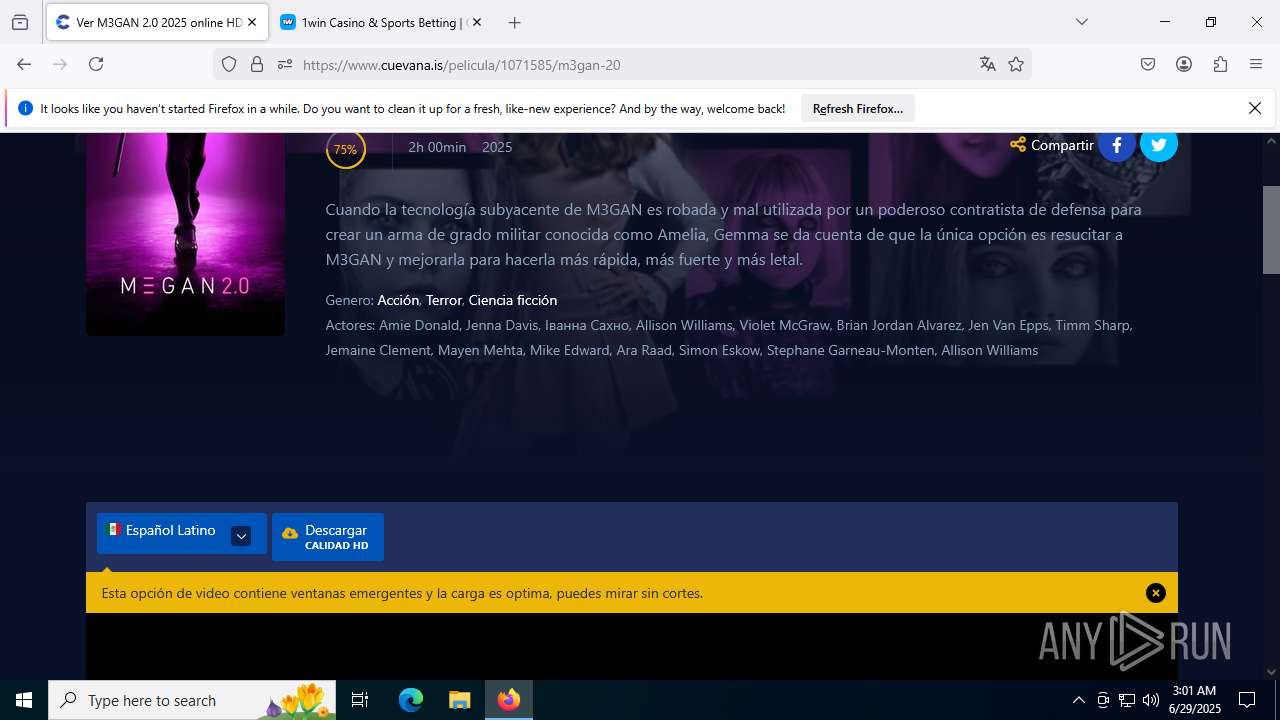
Task: Click actor name Jen Van Epps
Action: click(x=1008, y=325)
